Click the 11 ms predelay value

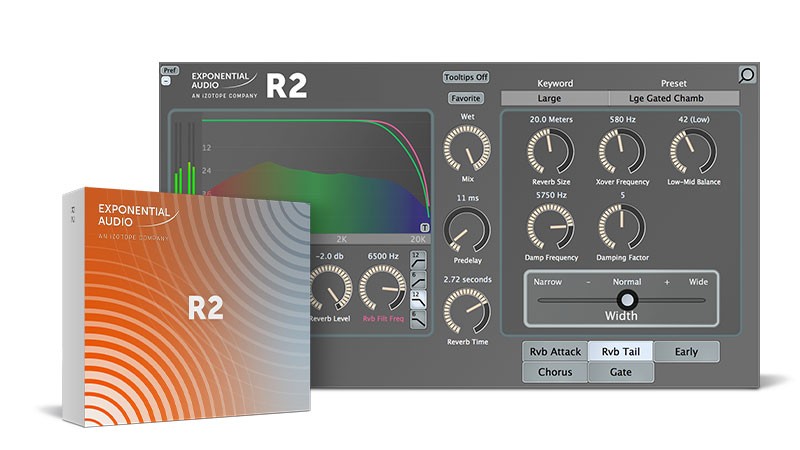[467, 198]
